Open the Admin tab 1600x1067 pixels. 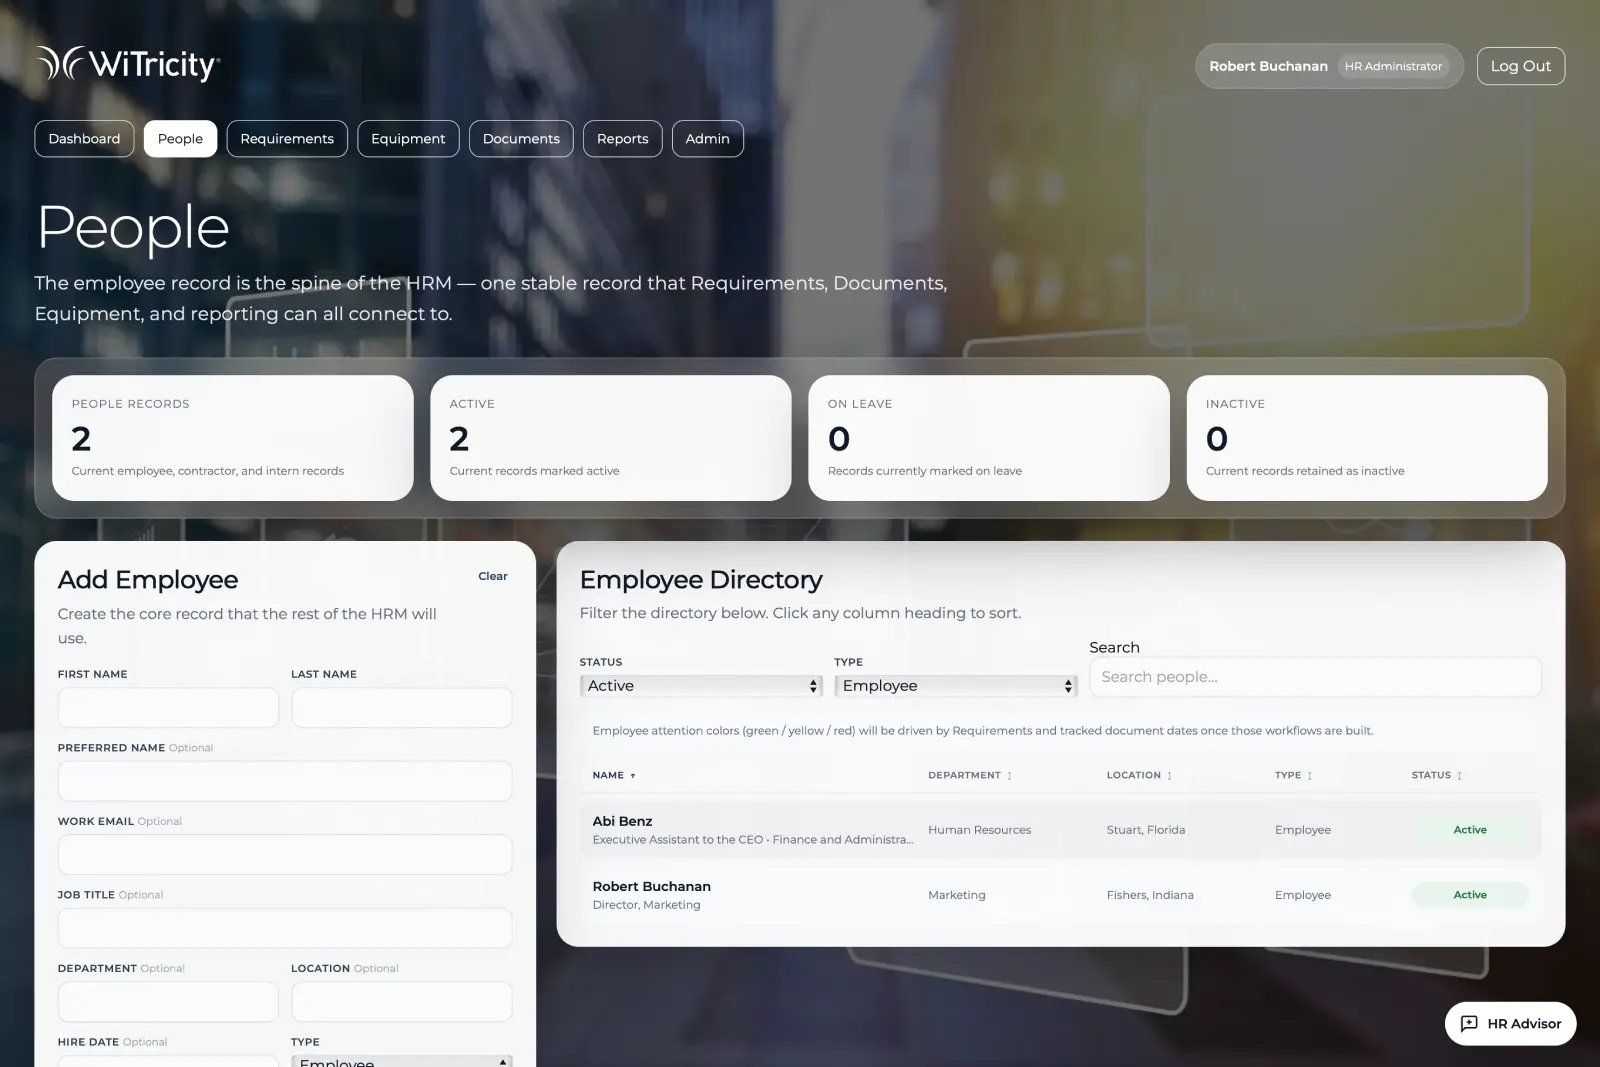707,139
